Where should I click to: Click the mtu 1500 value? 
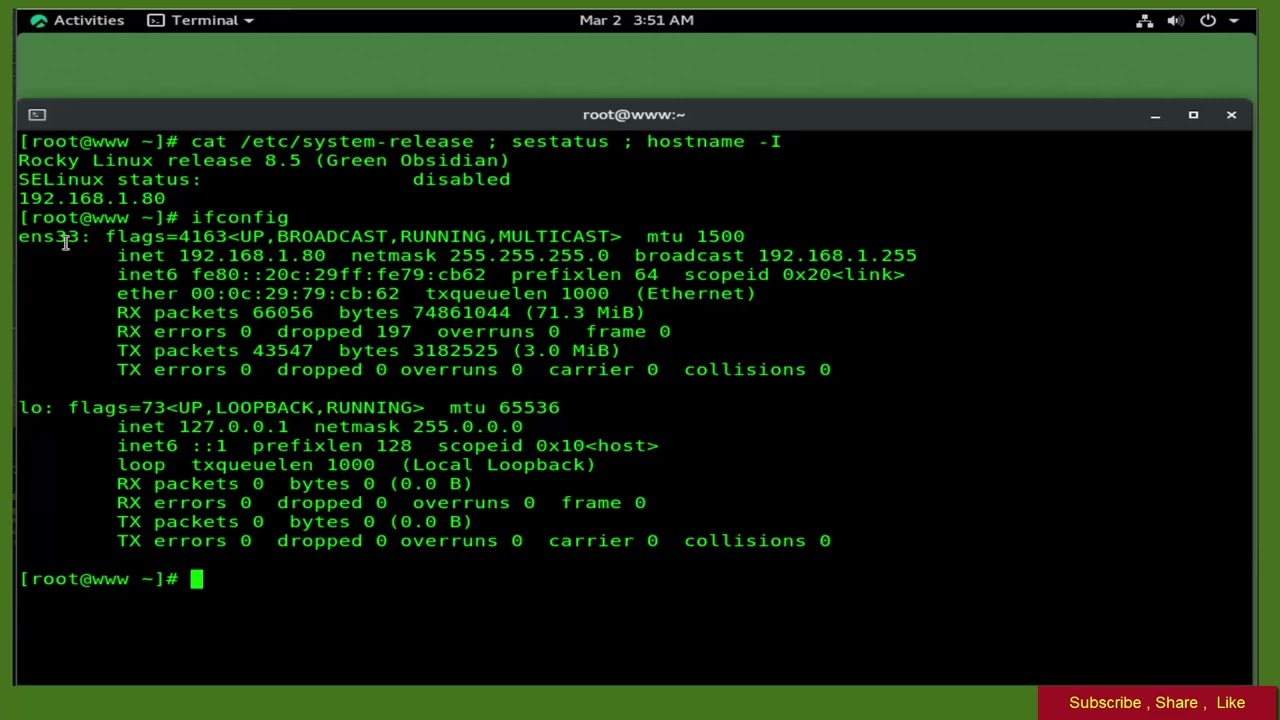point(695,236)
